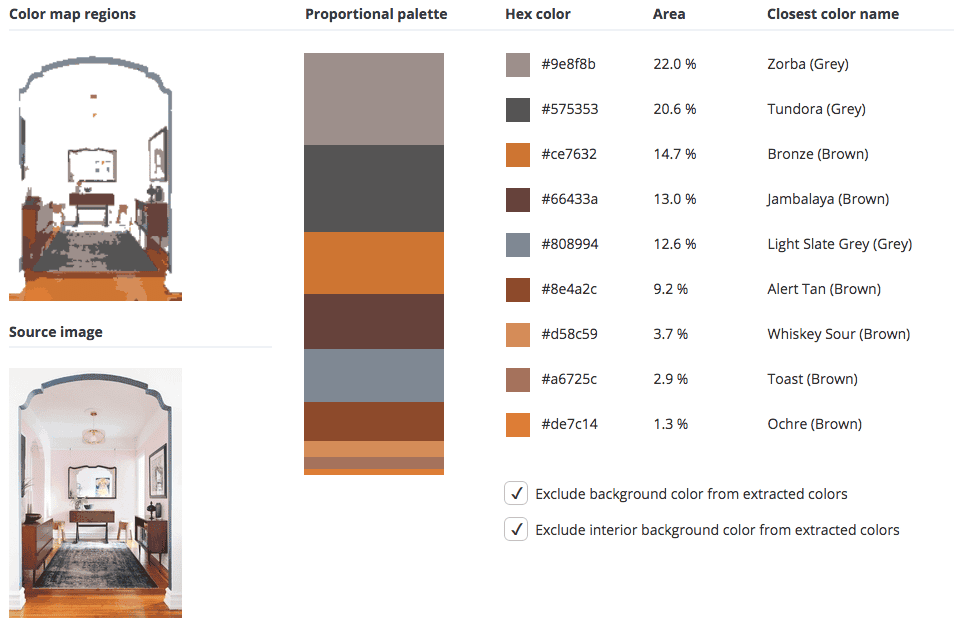Click the Alert Tan #8e4a2c swatch
Image resolution: width=963 pixels, height=630 pixels.
pyautogui.click(x=517, y=290)
